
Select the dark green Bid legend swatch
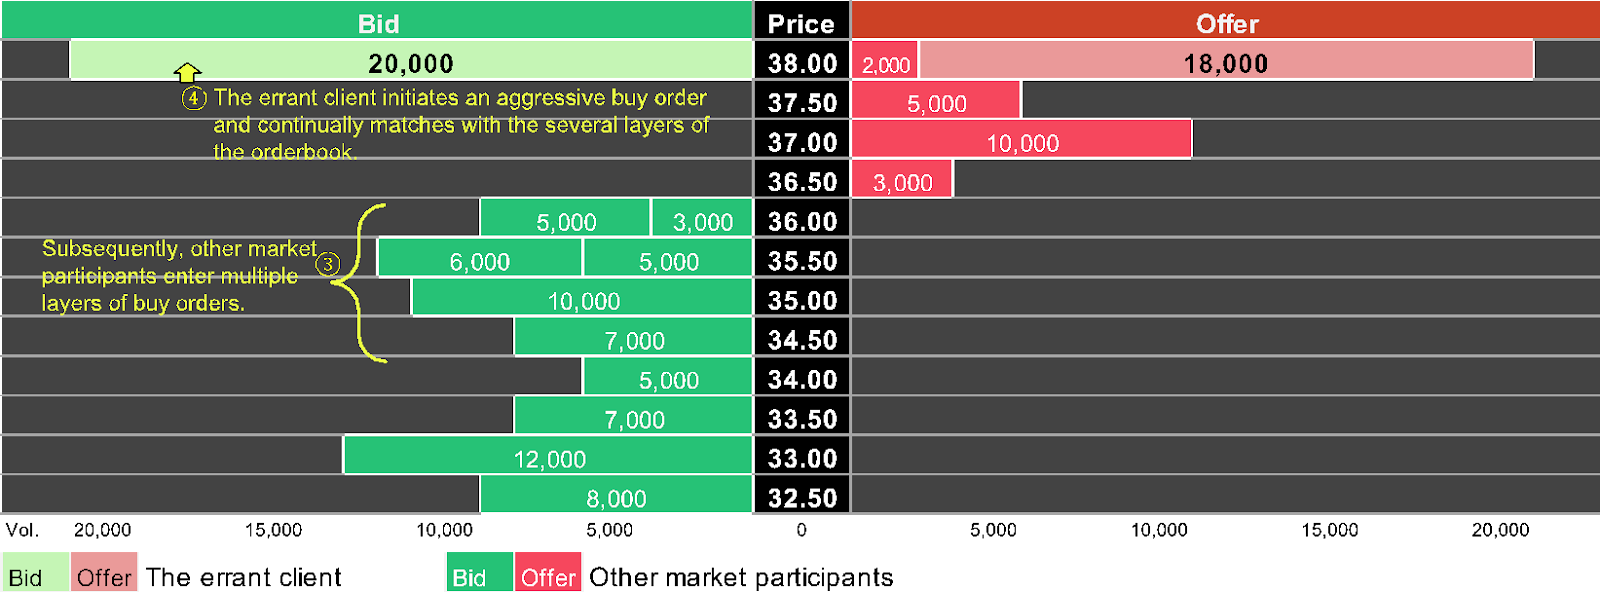tap(479, 573)
